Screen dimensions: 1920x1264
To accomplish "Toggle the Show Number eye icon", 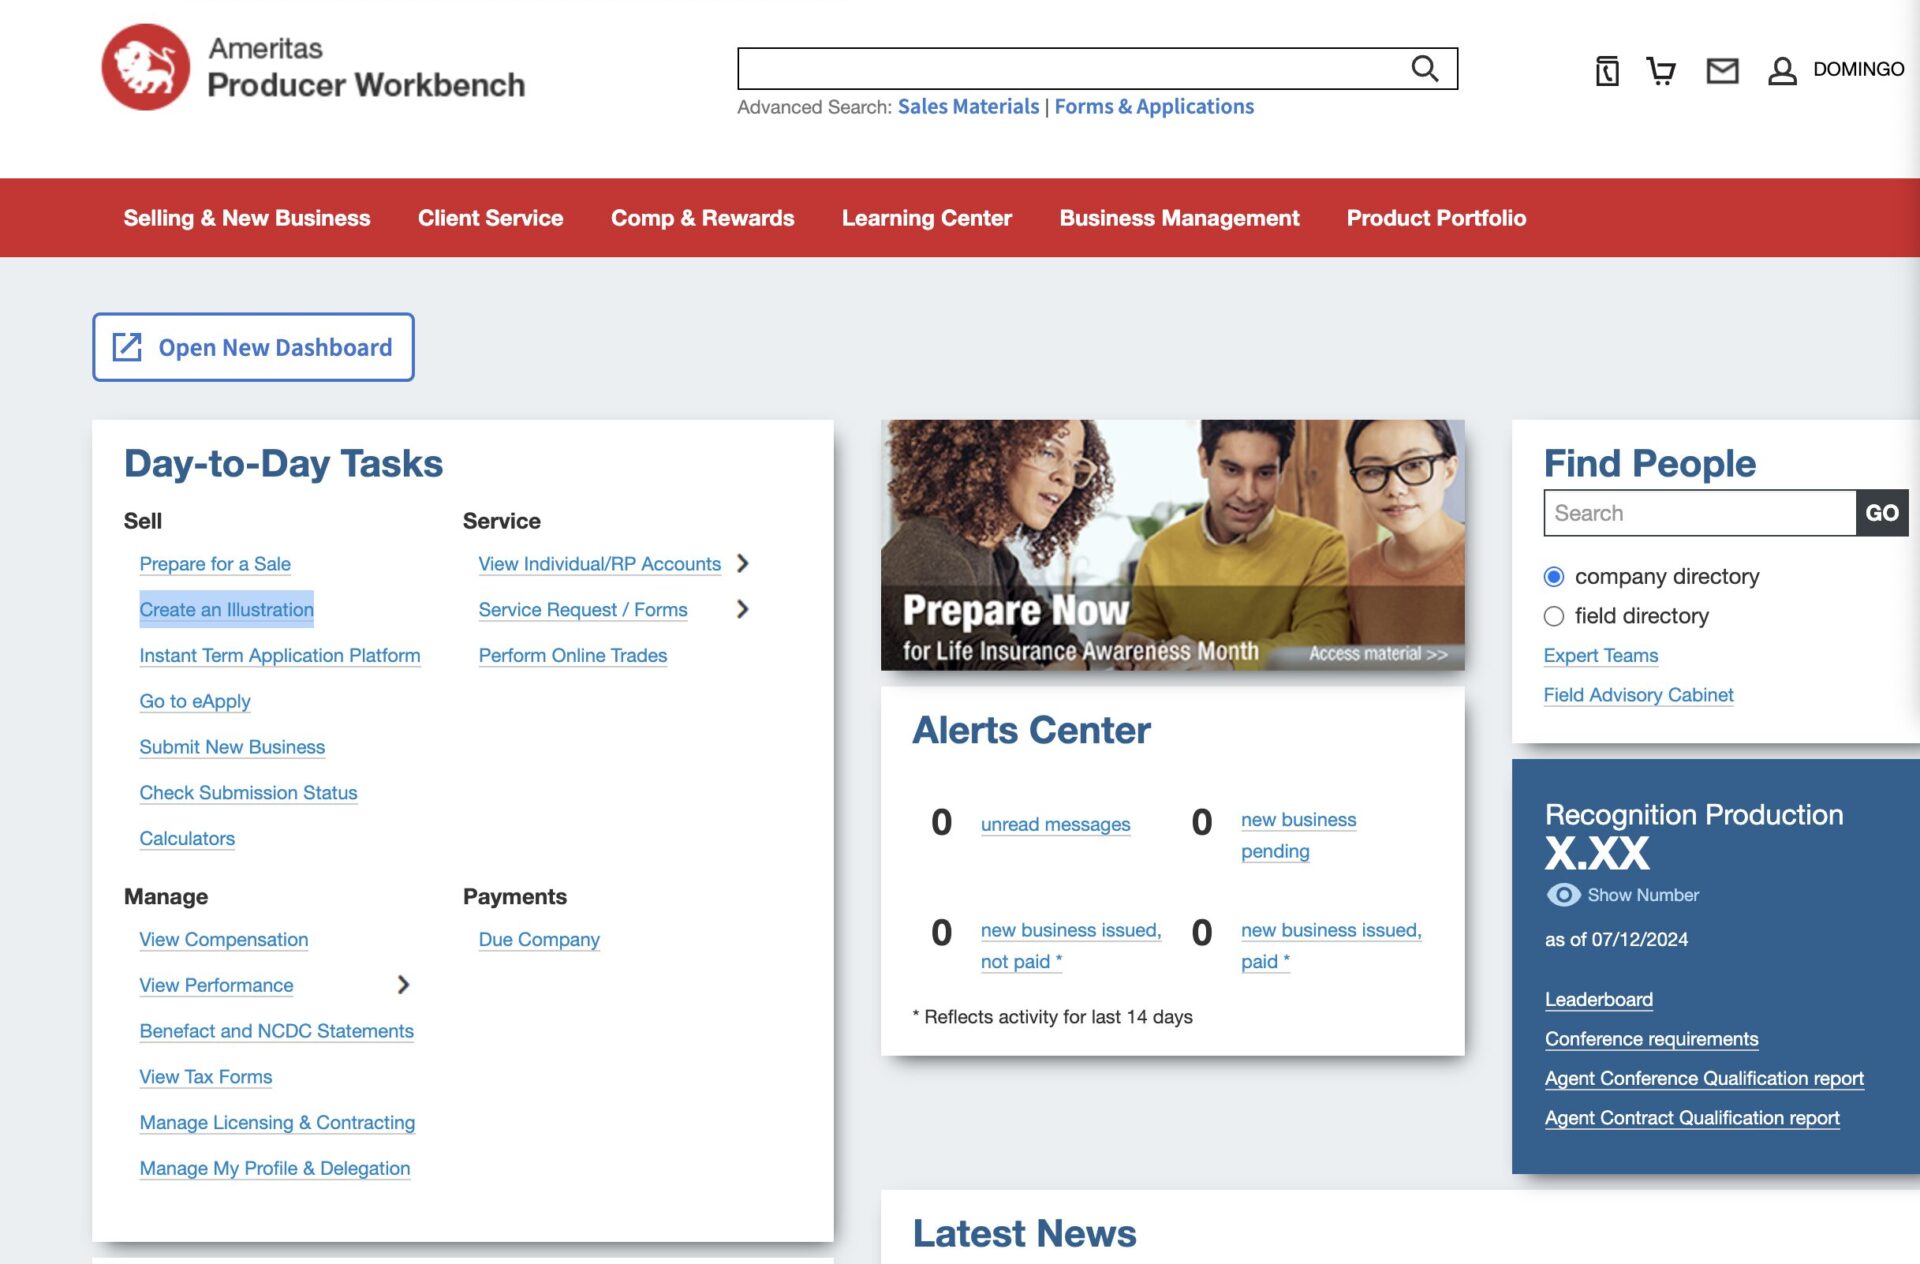I will 1563,894.
